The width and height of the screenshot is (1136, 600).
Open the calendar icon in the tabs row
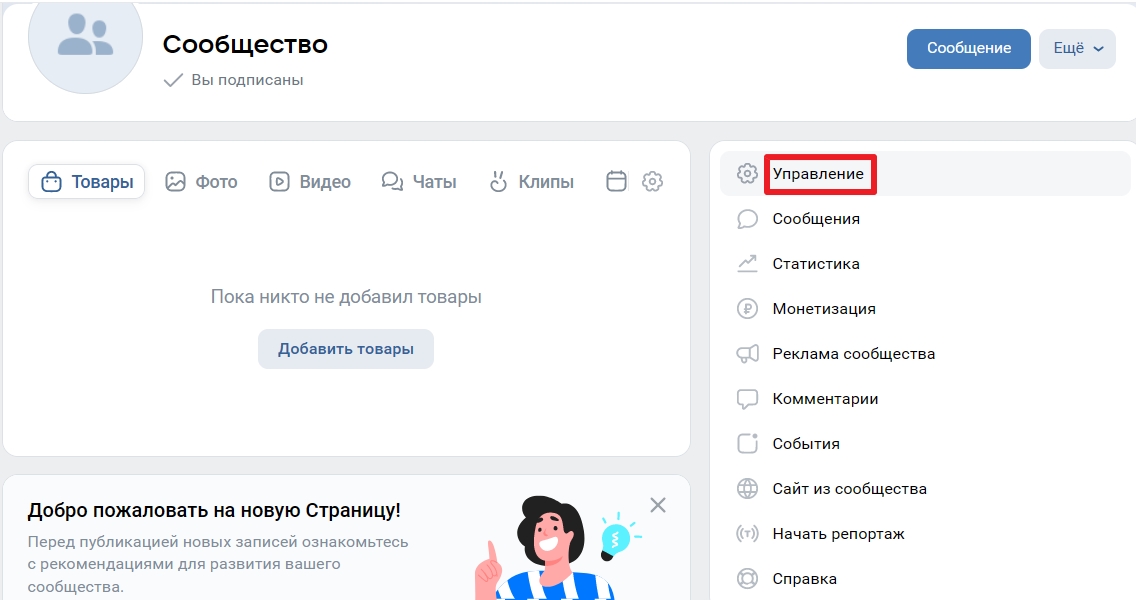click(x=616, y=181)
